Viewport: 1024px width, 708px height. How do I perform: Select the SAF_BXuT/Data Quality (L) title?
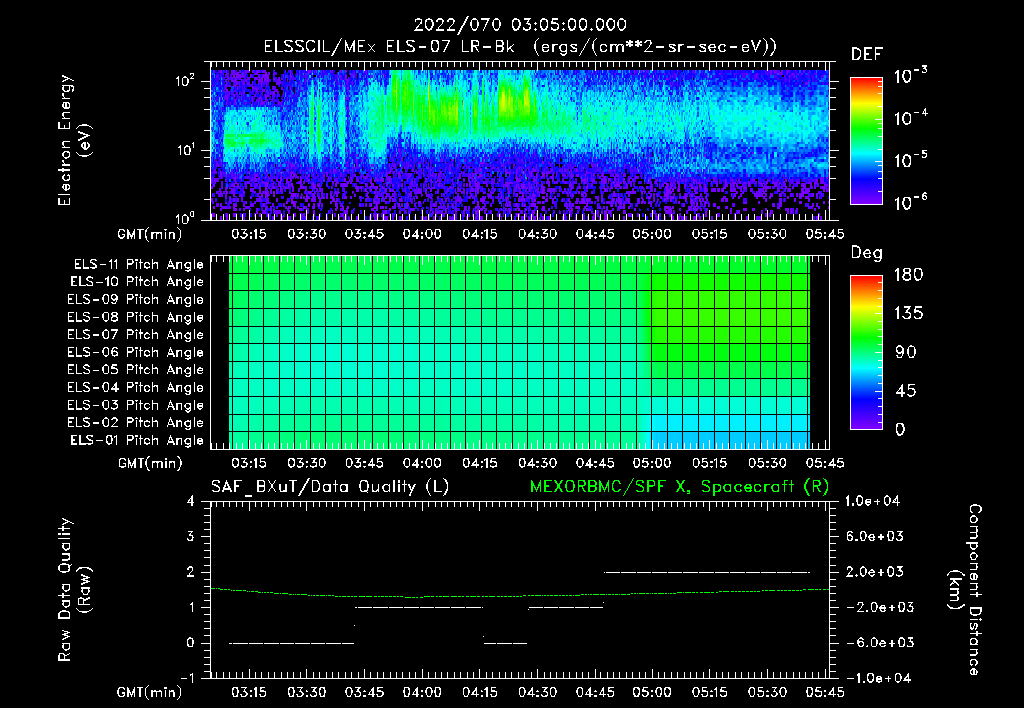pos(330,487)
